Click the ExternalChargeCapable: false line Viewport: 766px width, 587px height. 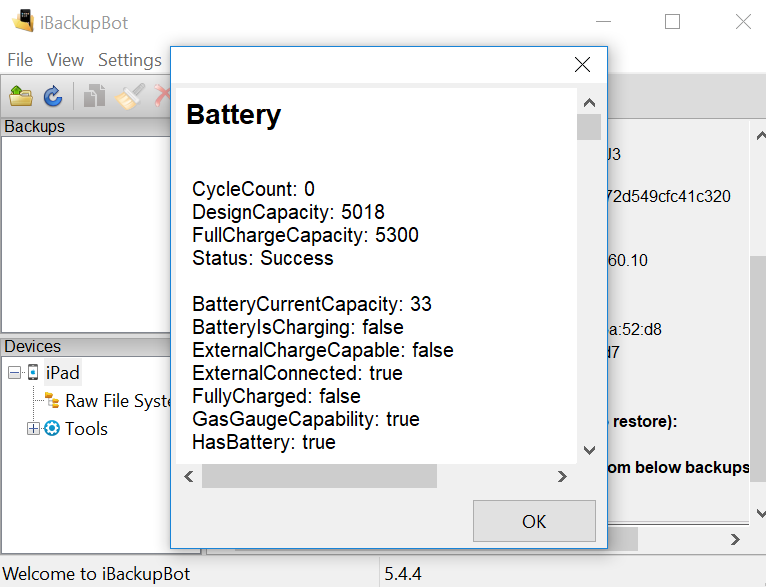323,350
